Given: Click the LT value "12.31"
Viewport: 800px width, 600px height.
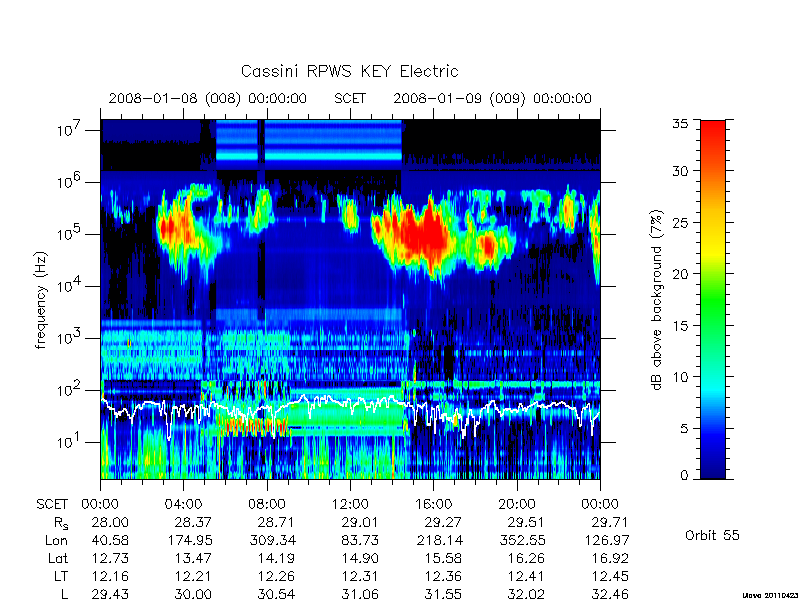Looking at the screenshot, I should 360,576.
